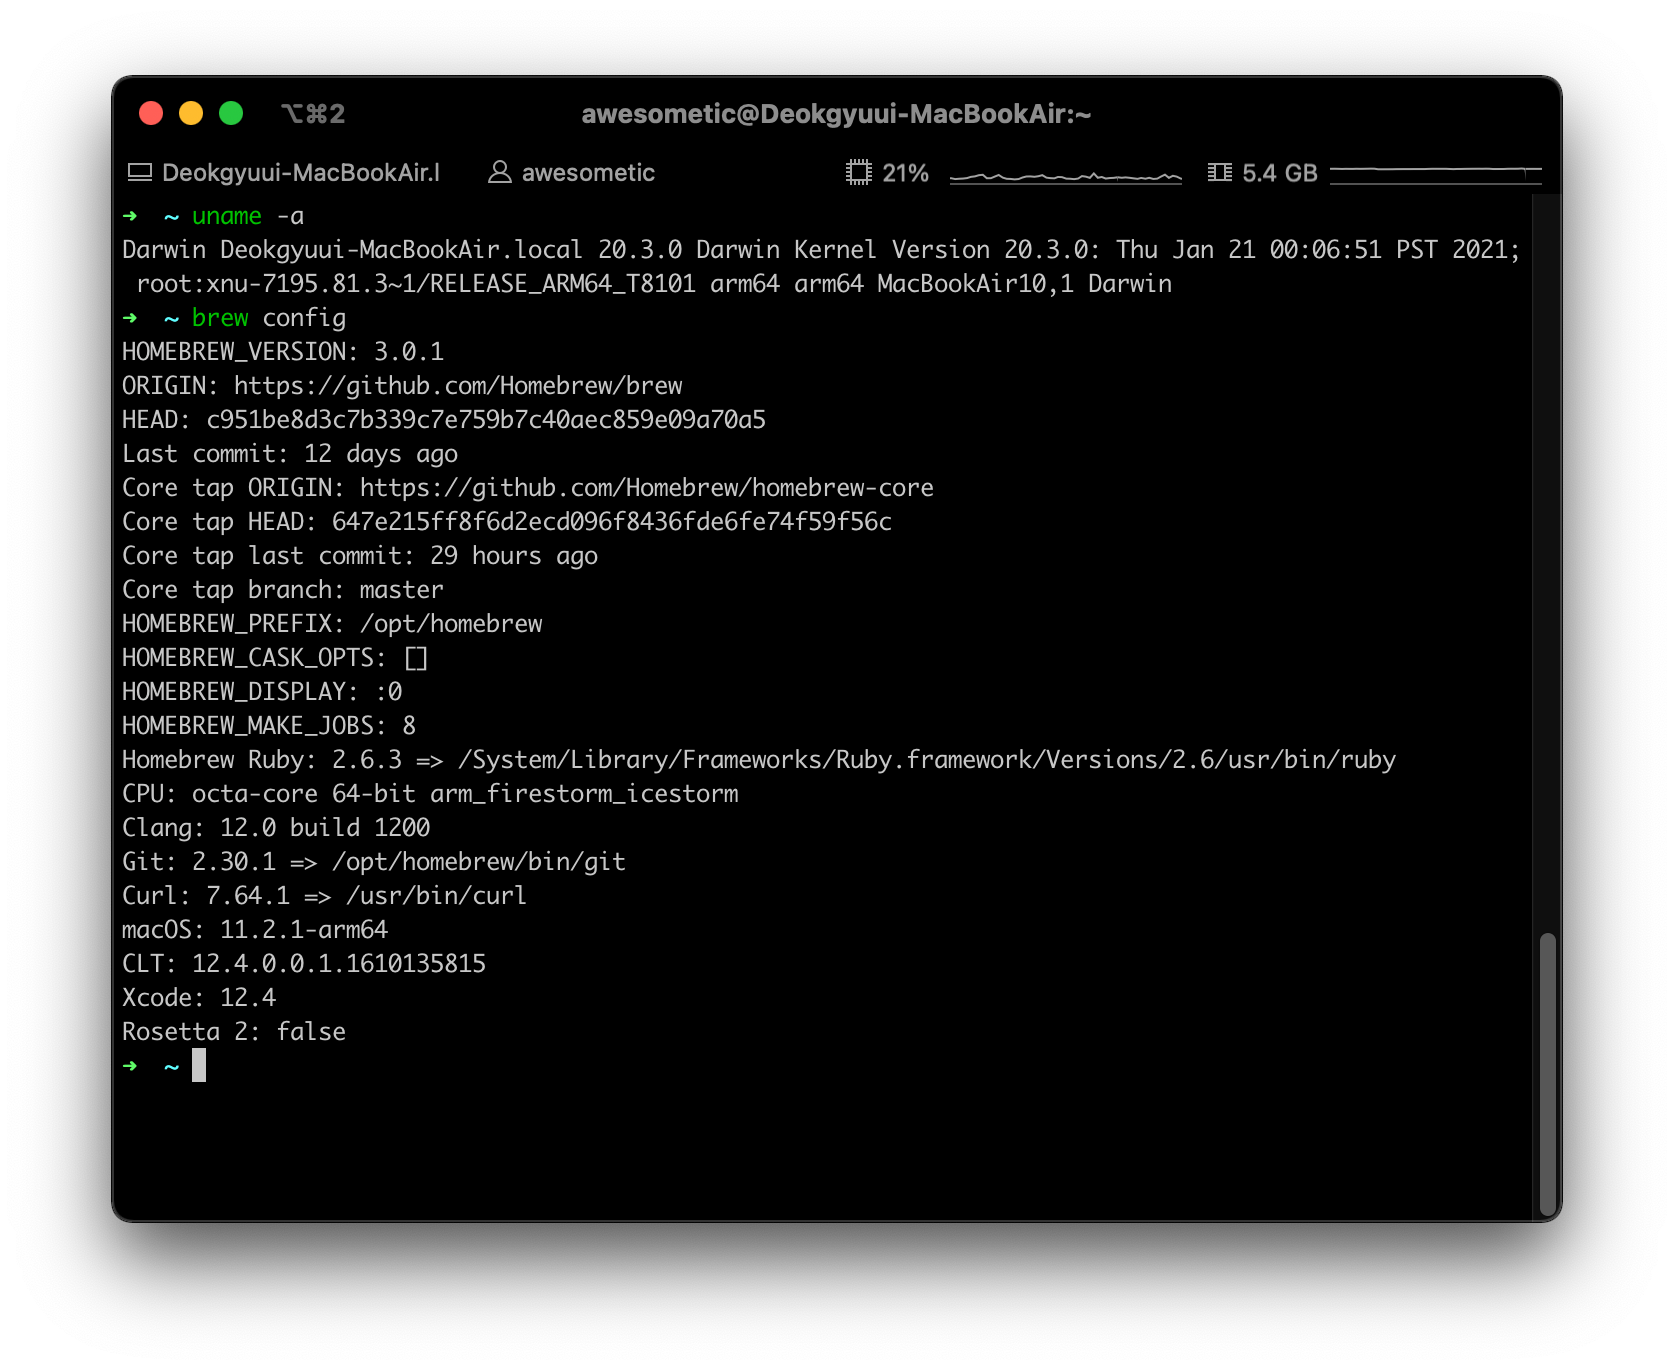Click the computer hostname icon in status bar
The width and height of the screenshot is (1674, 1370).
click(140, 173)
